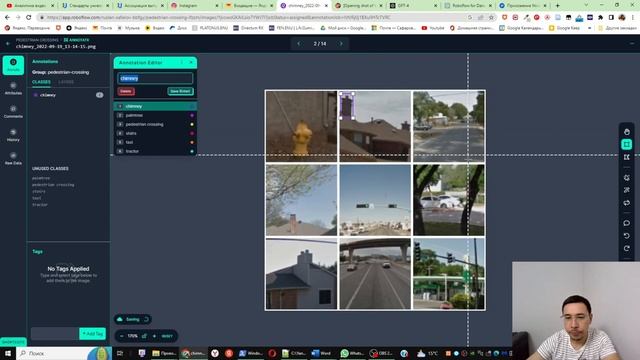Open Annotation Editor options menu
The image size is (640, 360).
tap(182, 62)
